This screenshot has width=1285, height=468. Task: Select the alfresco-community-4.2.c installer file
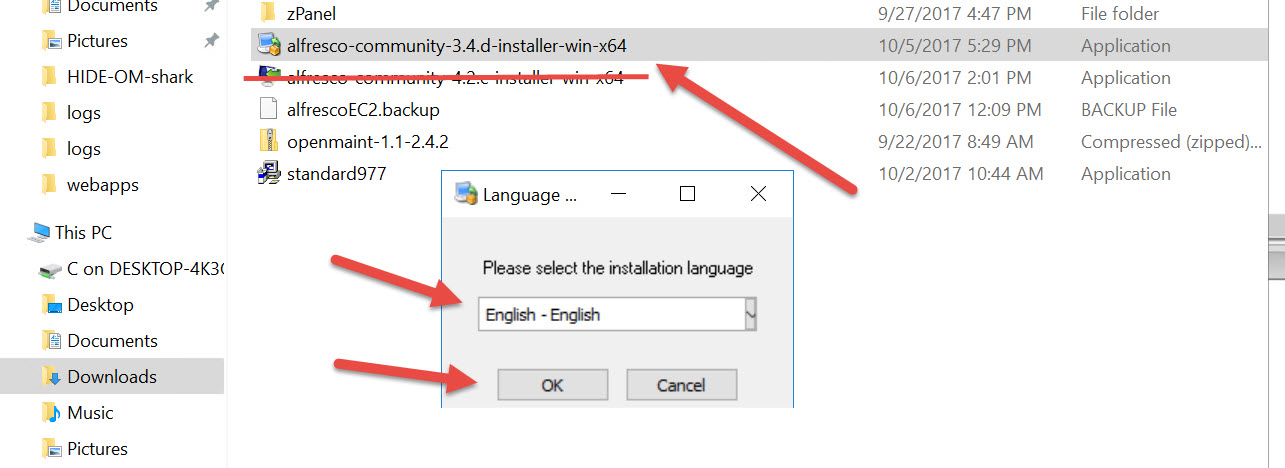click(455, 78)
